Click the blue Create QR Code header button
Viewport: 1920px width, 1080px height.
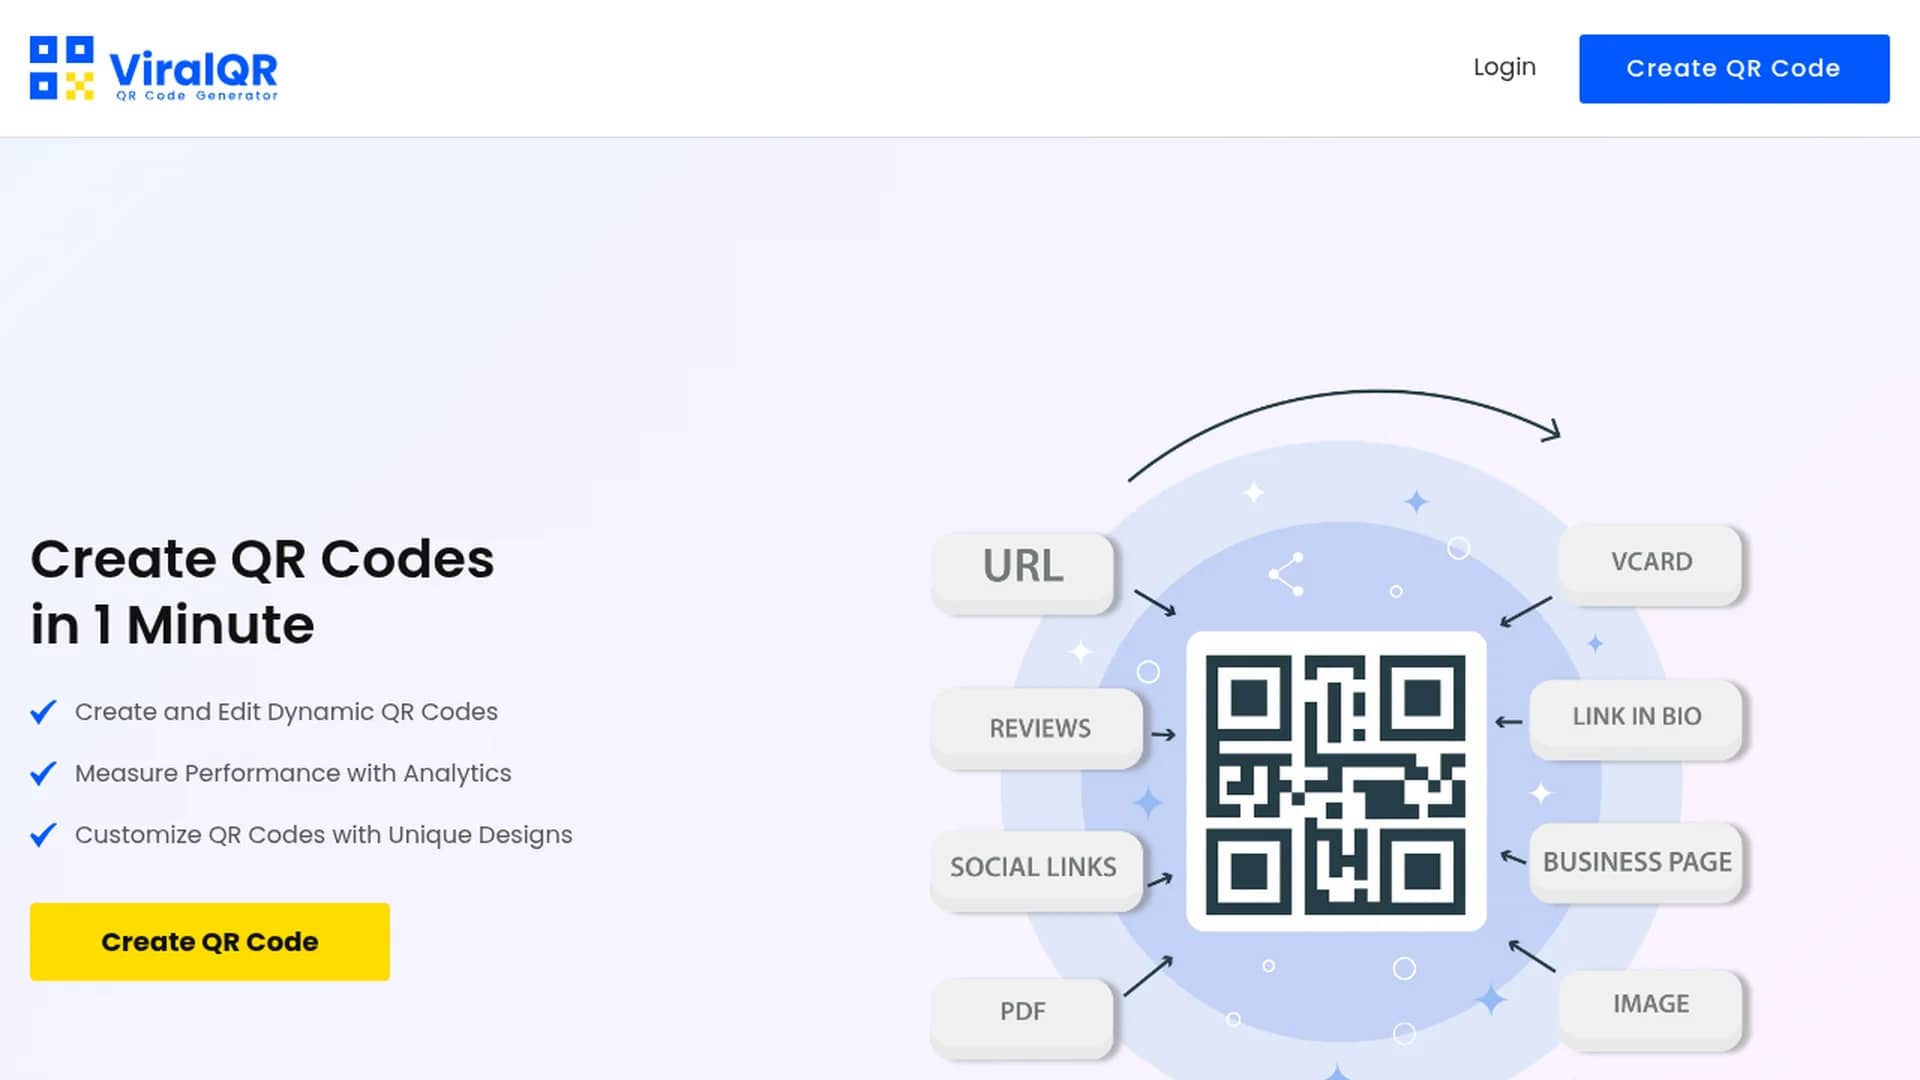point(1734,69)
